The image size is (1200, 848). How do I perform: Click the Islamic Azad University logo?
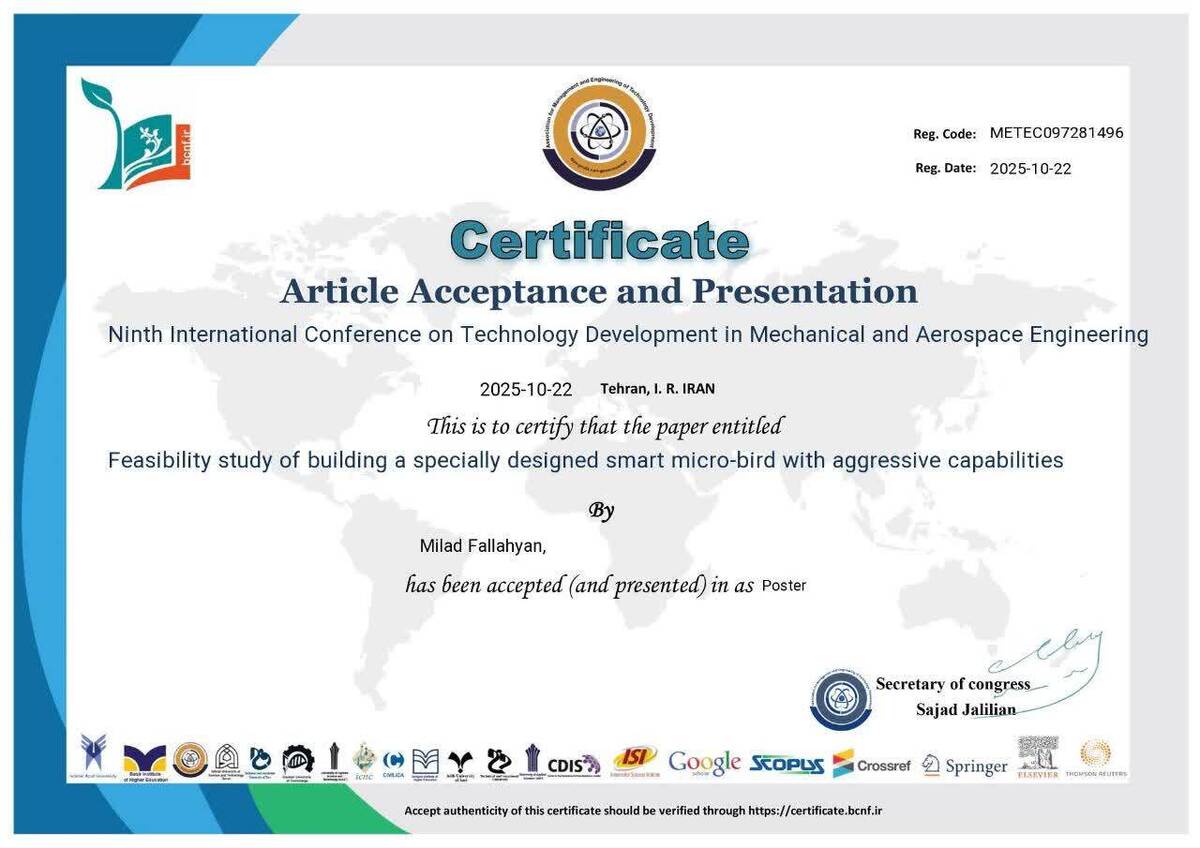point(93,758)
